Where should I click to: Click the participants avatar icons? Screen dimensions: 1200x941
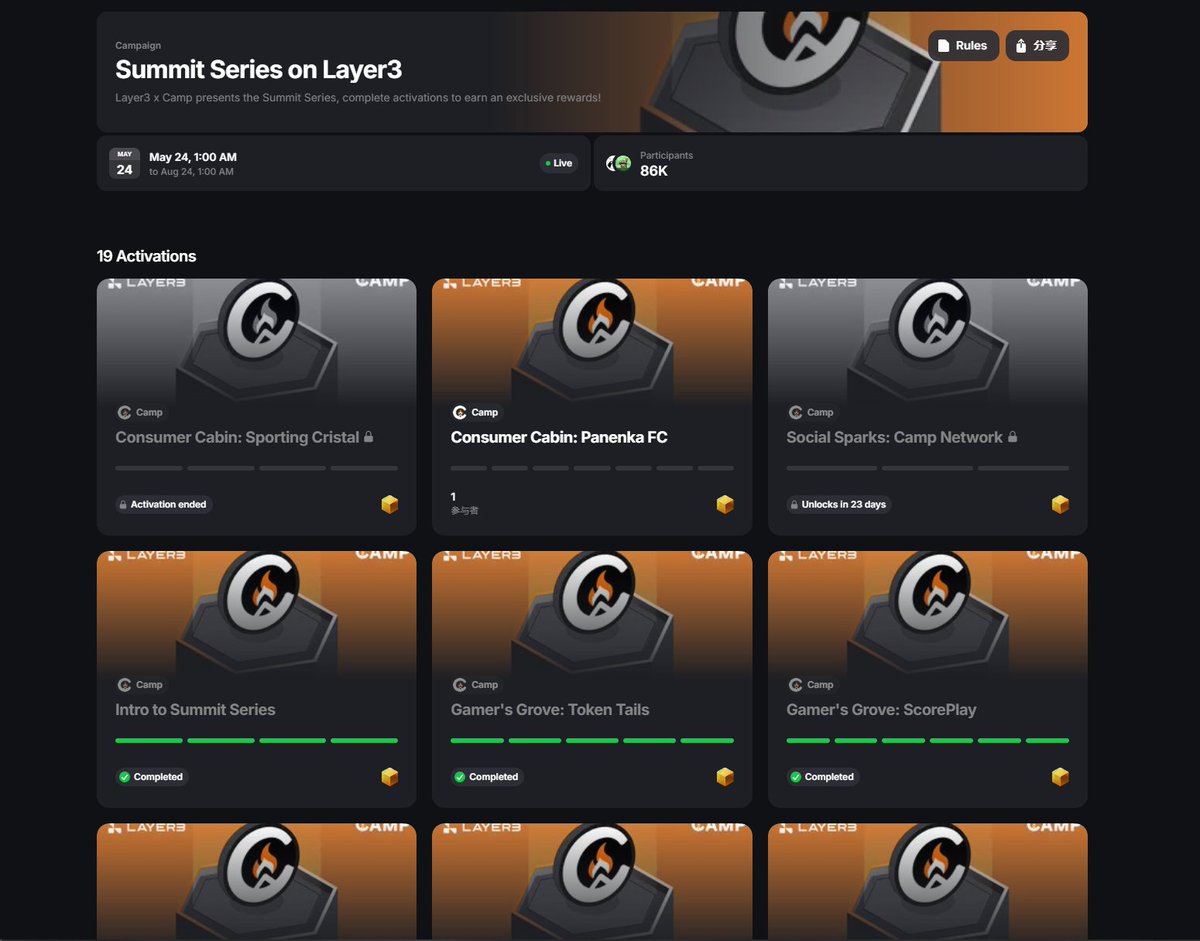[619, 163]
